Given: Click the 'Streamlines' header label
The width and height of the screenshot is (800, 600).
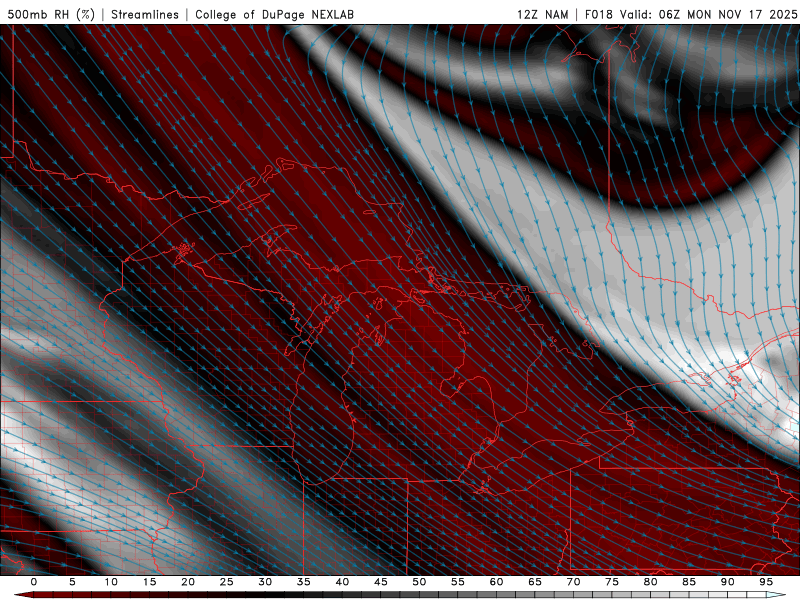Looking at the screenshot, I should pyautogui.click(x=145, y=14).
